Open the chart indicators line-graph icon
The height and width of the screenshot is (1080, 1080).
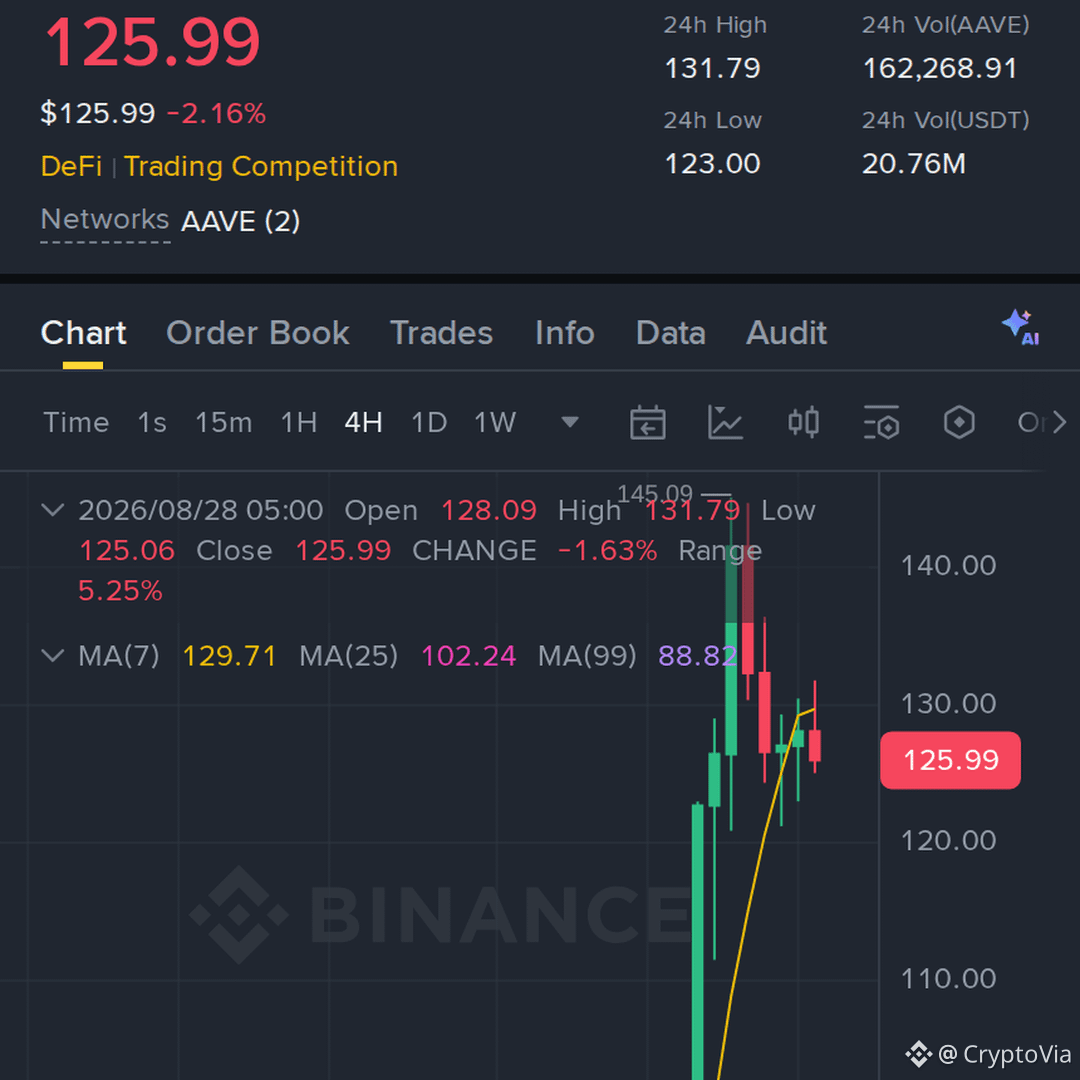pos(725,422)
